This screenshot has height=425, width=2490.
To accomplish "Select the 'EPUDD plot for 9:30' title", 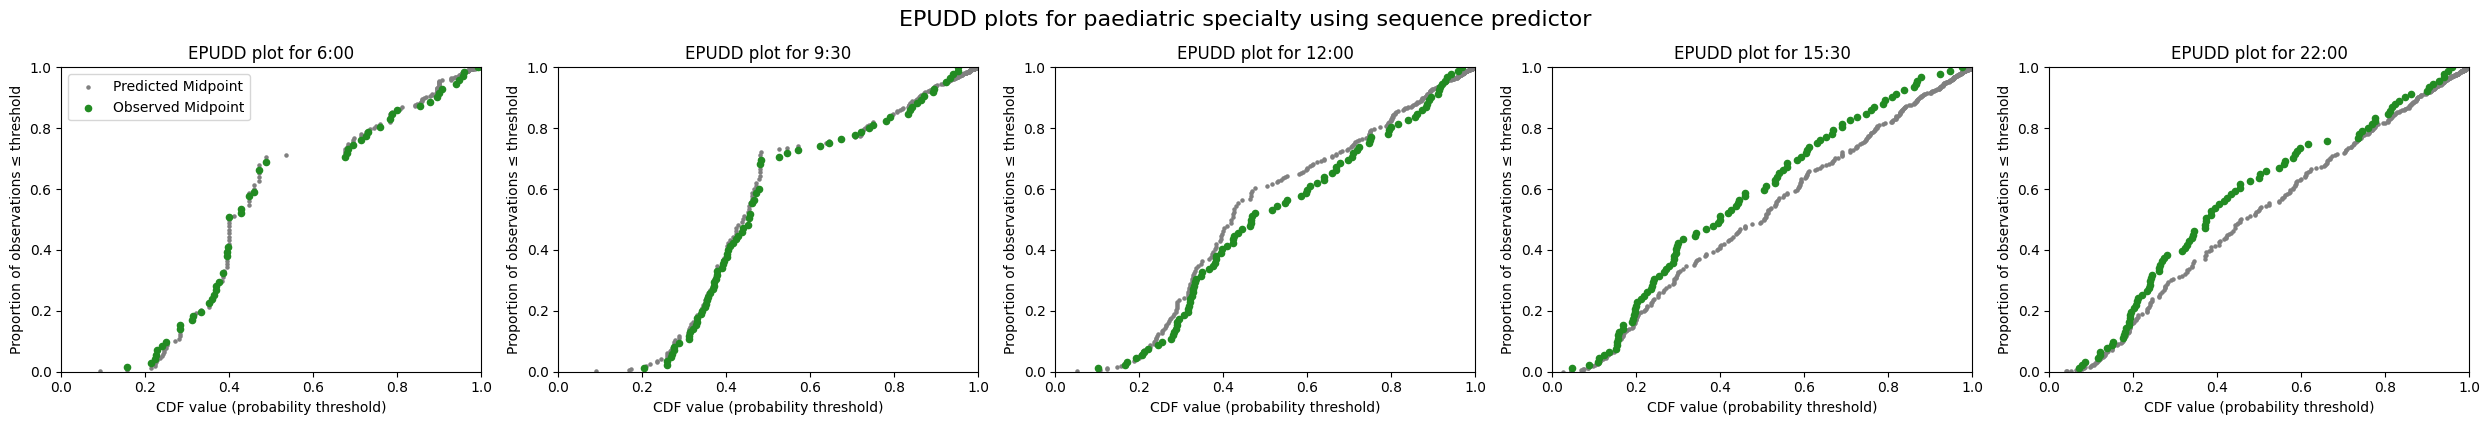I will point(768,54).
